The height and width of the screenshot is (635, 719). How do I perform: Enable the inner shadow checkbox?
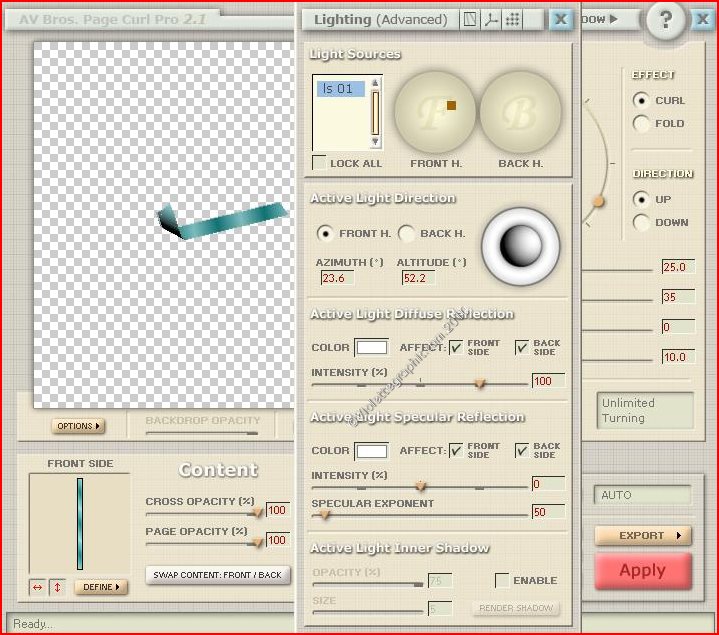click(x=502, y=580)
